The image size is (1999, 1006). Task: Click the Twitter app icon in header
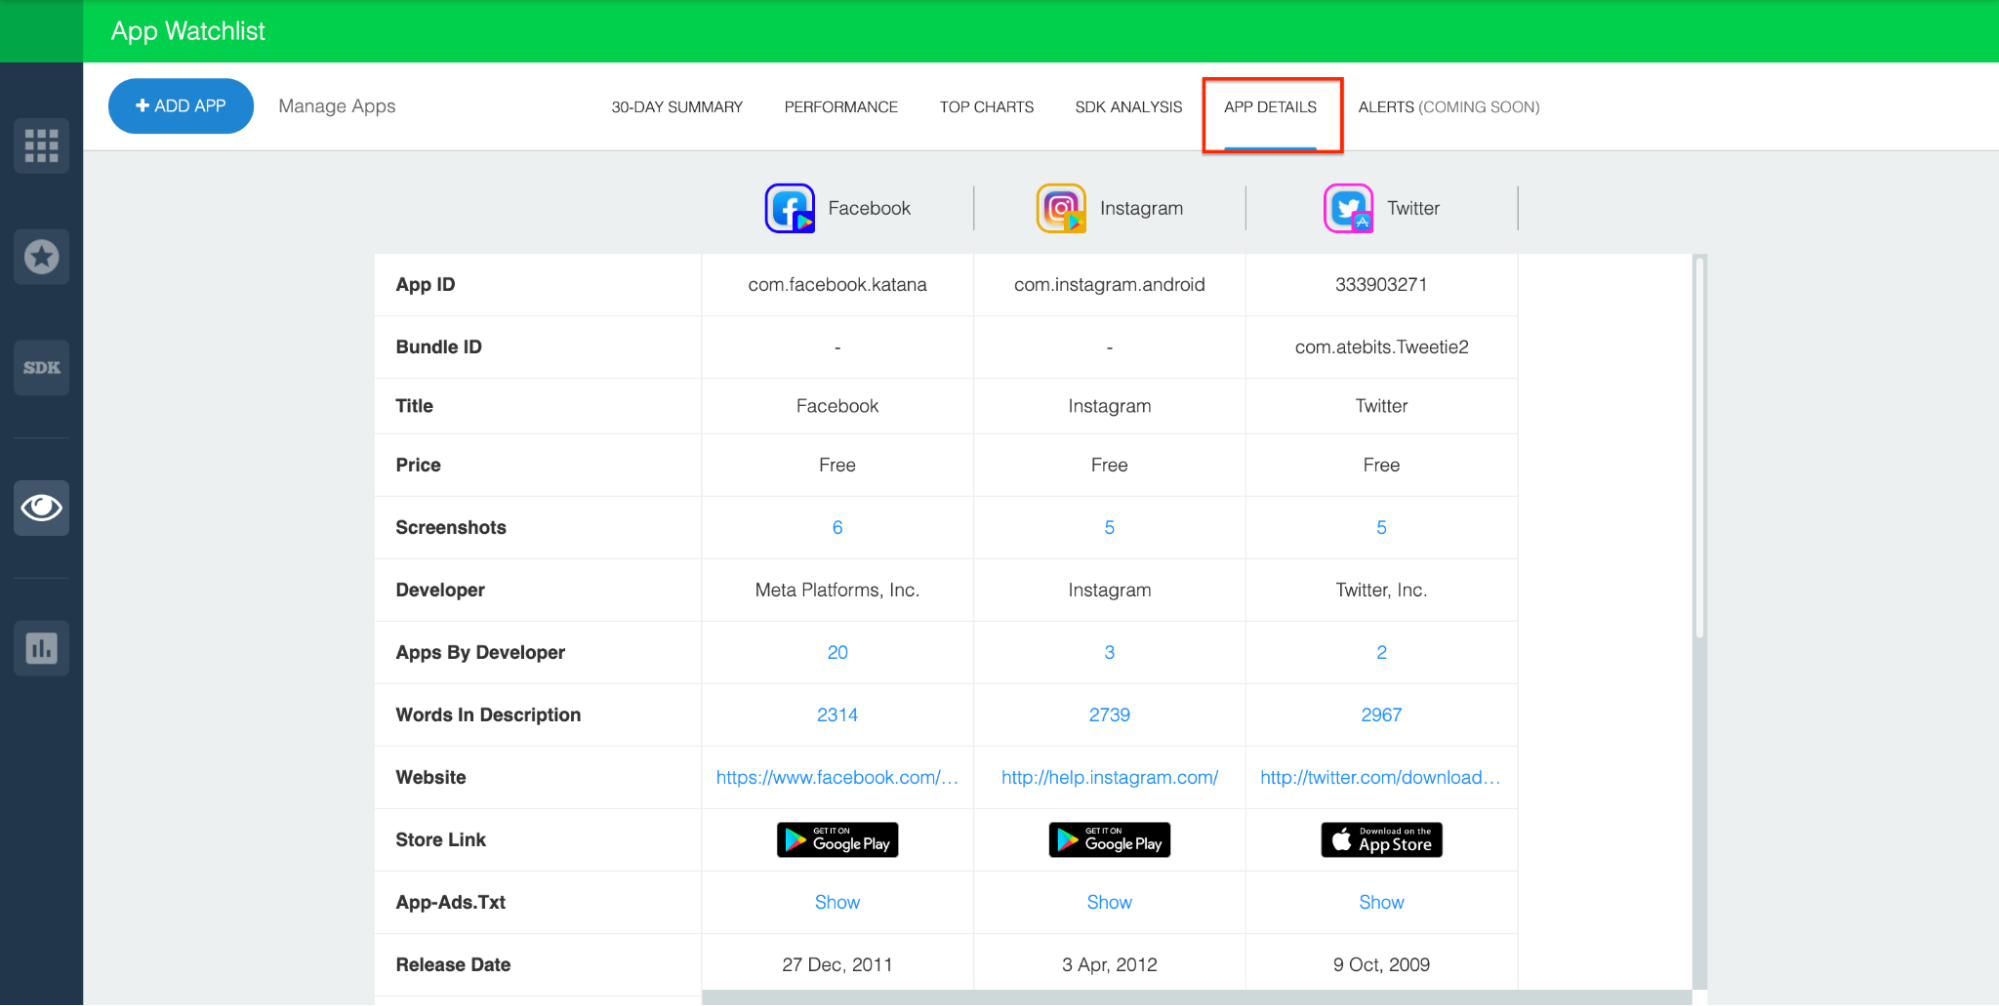[x=1348, y=208]
